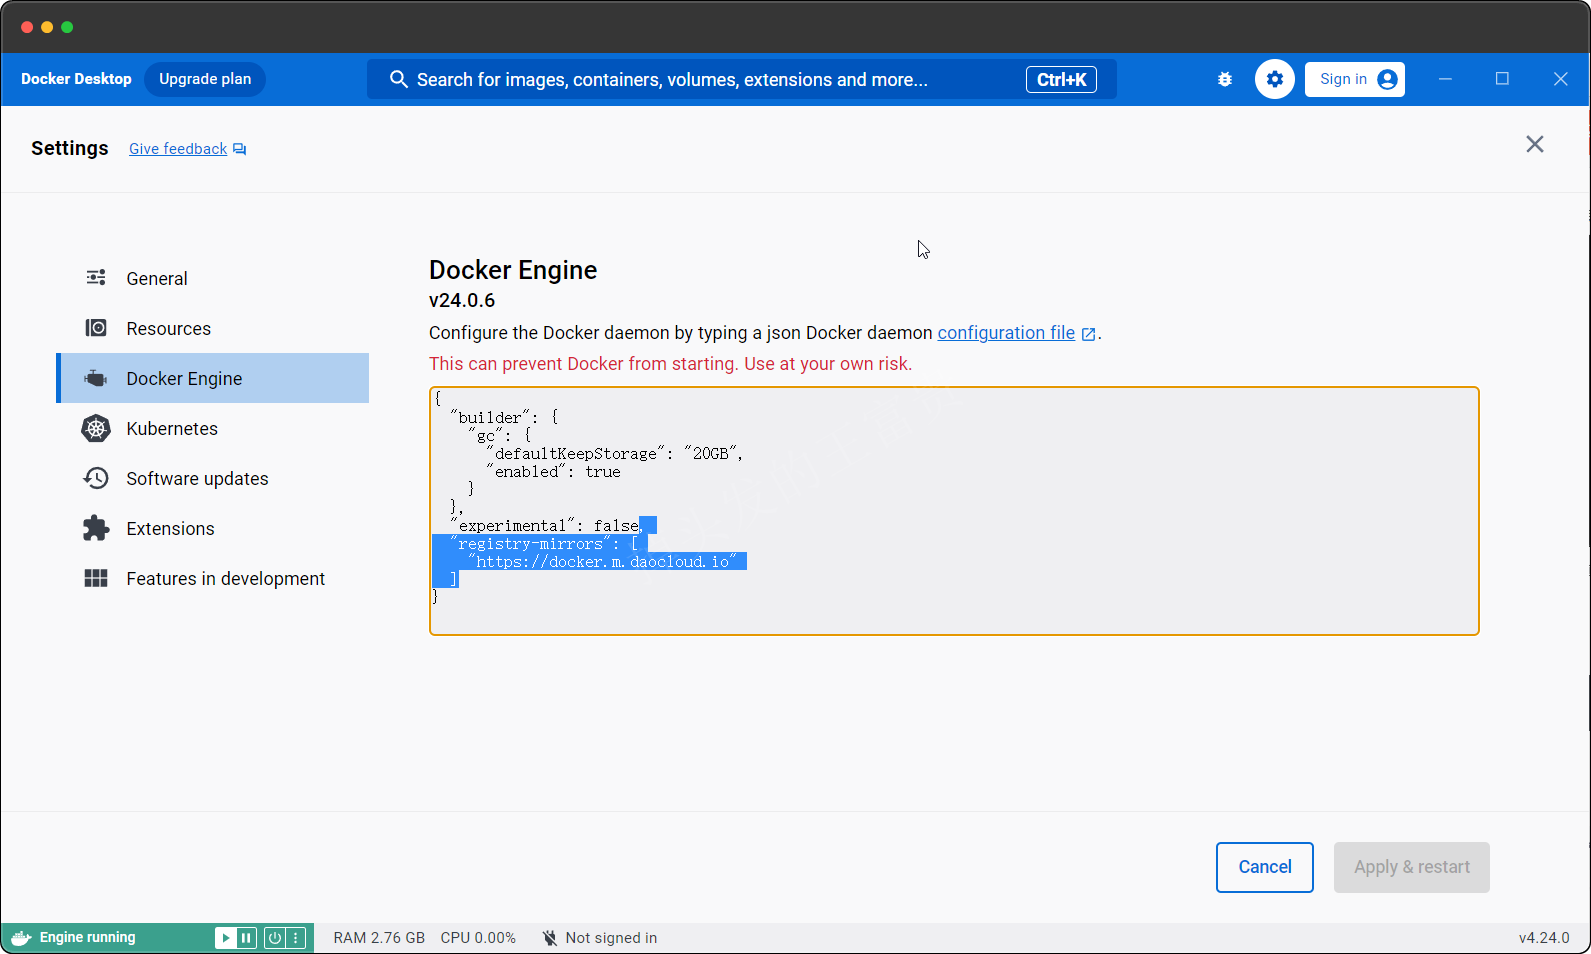Click the macOS green zoom dot
Screen dimensions: 1591x954
click(x=67, y=27)
